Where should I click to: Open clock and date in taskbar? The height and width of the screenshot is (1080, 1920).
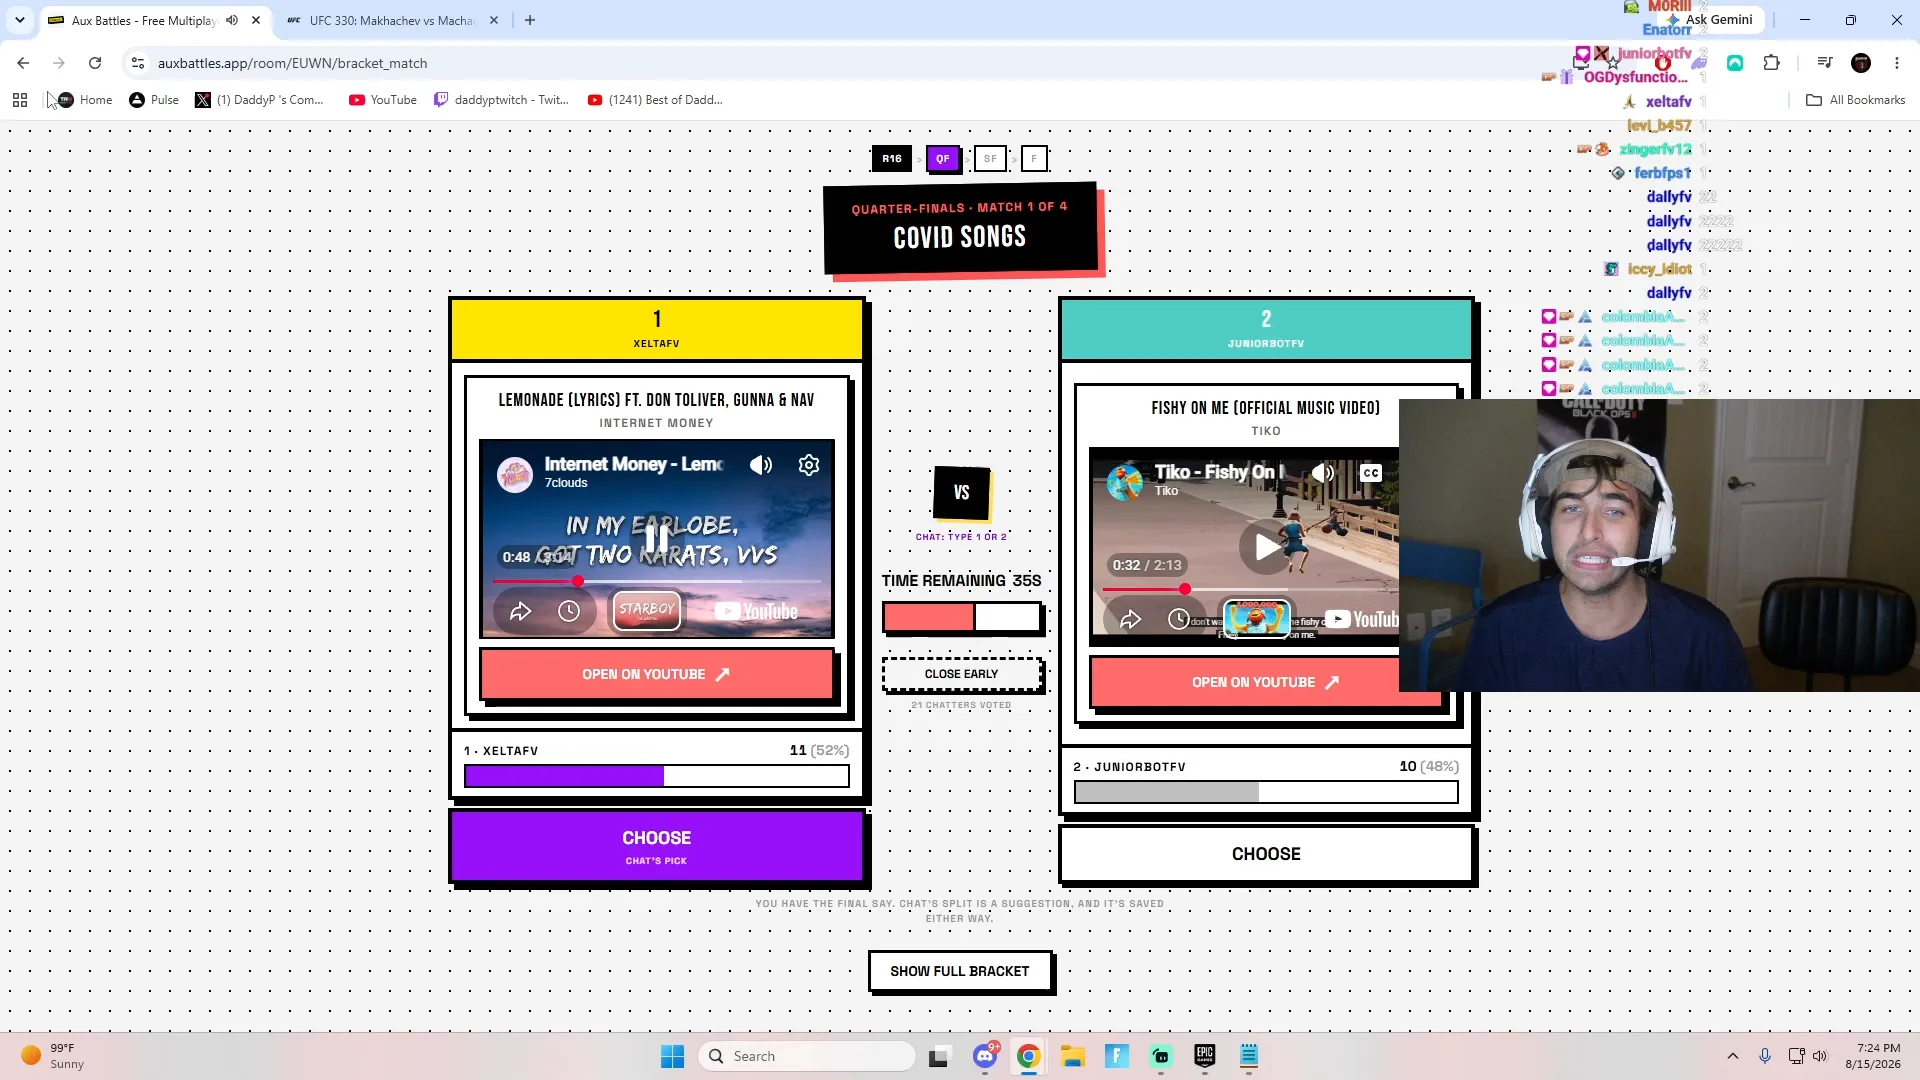click(x=1873, y=1056)
